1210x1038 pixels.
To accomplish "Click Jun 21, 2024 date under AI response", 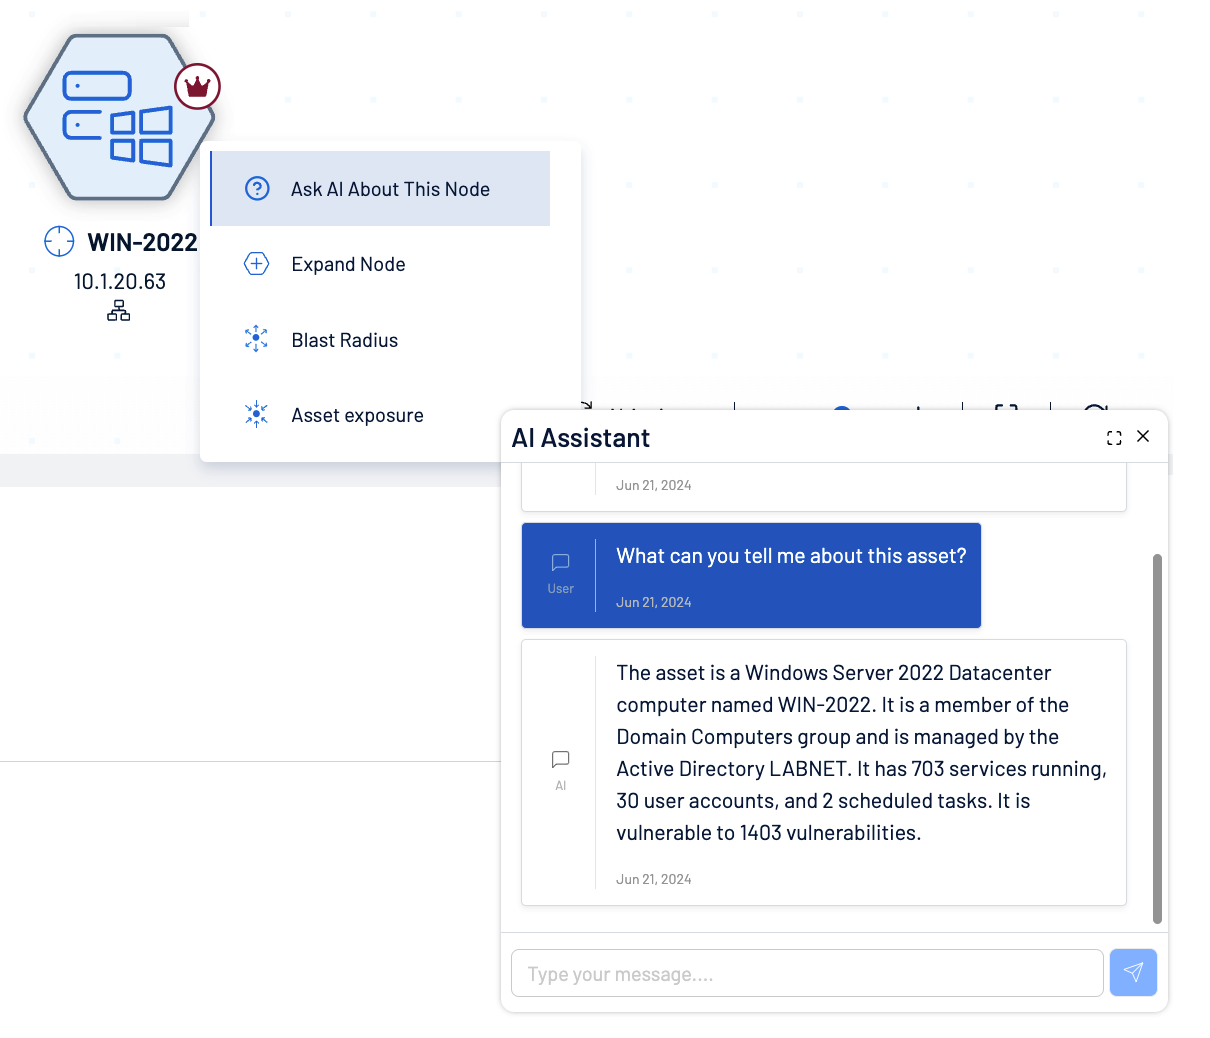I will [x=654, y=879].
